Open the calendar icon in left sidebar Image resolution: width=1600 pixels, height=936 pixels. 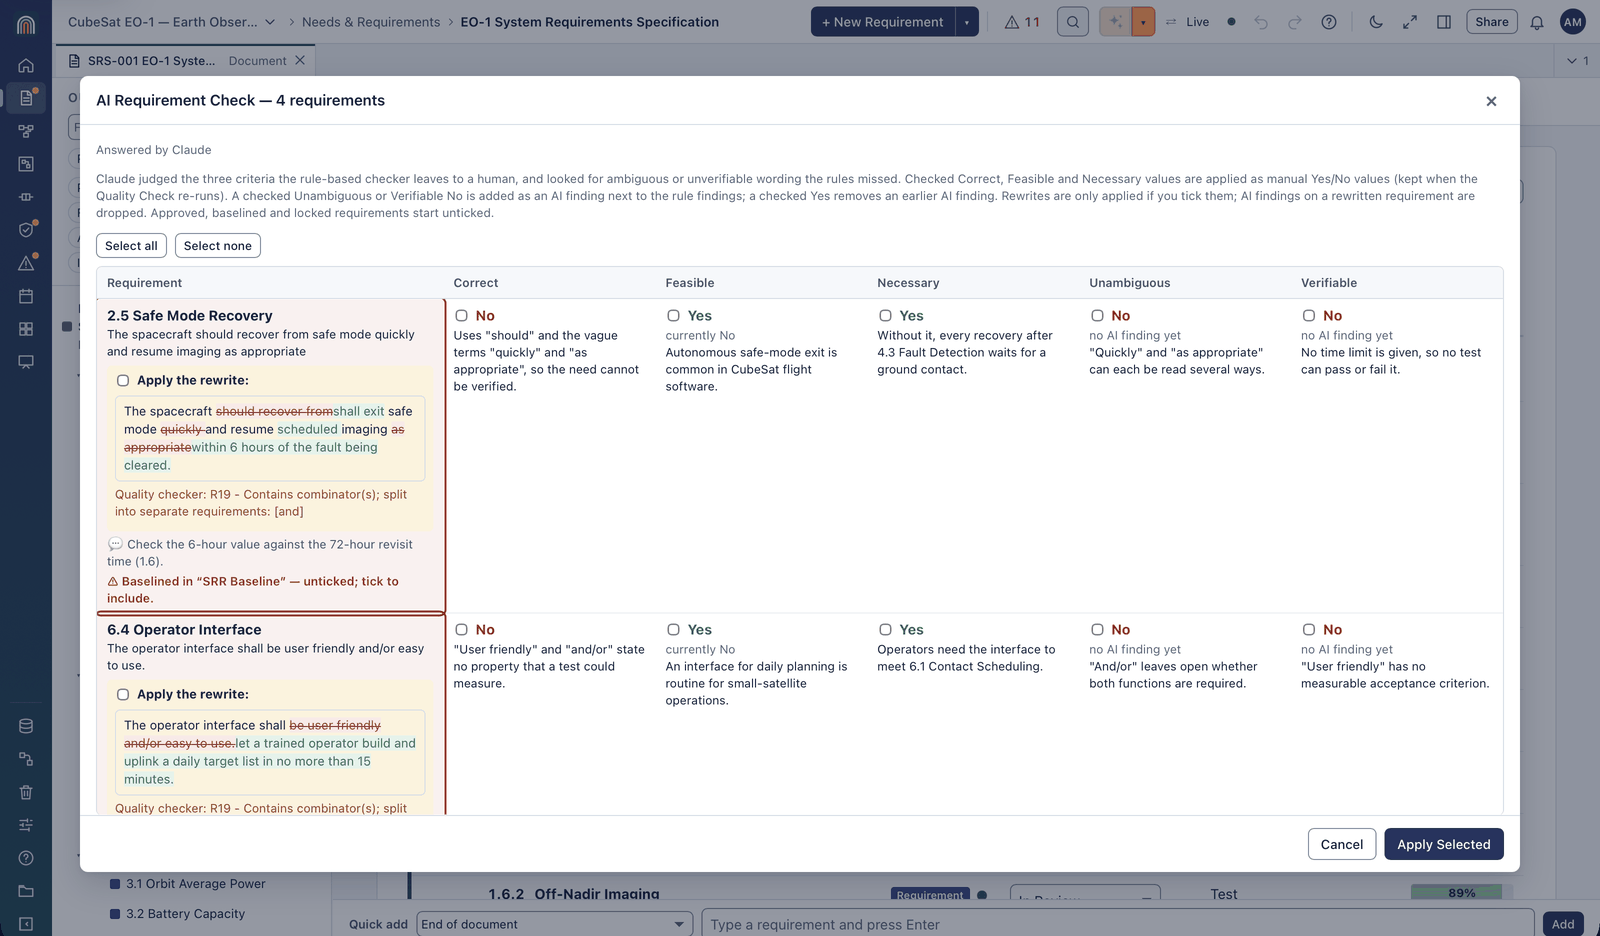click(26, 296)
